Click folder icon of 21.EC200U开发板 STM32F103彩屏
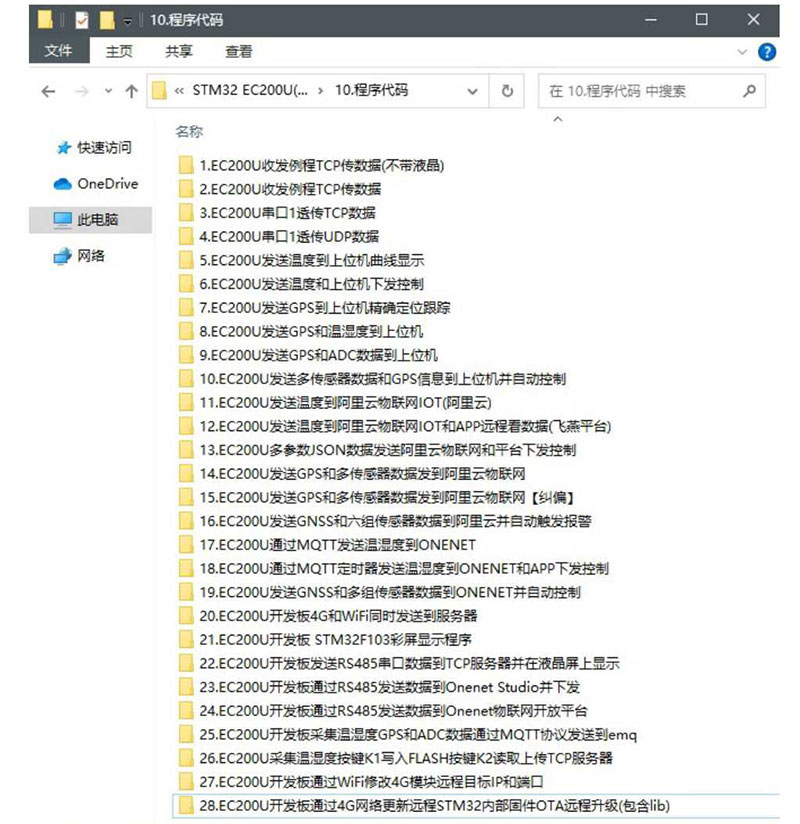The image size is (800, 824). click(x=186, y=640)
